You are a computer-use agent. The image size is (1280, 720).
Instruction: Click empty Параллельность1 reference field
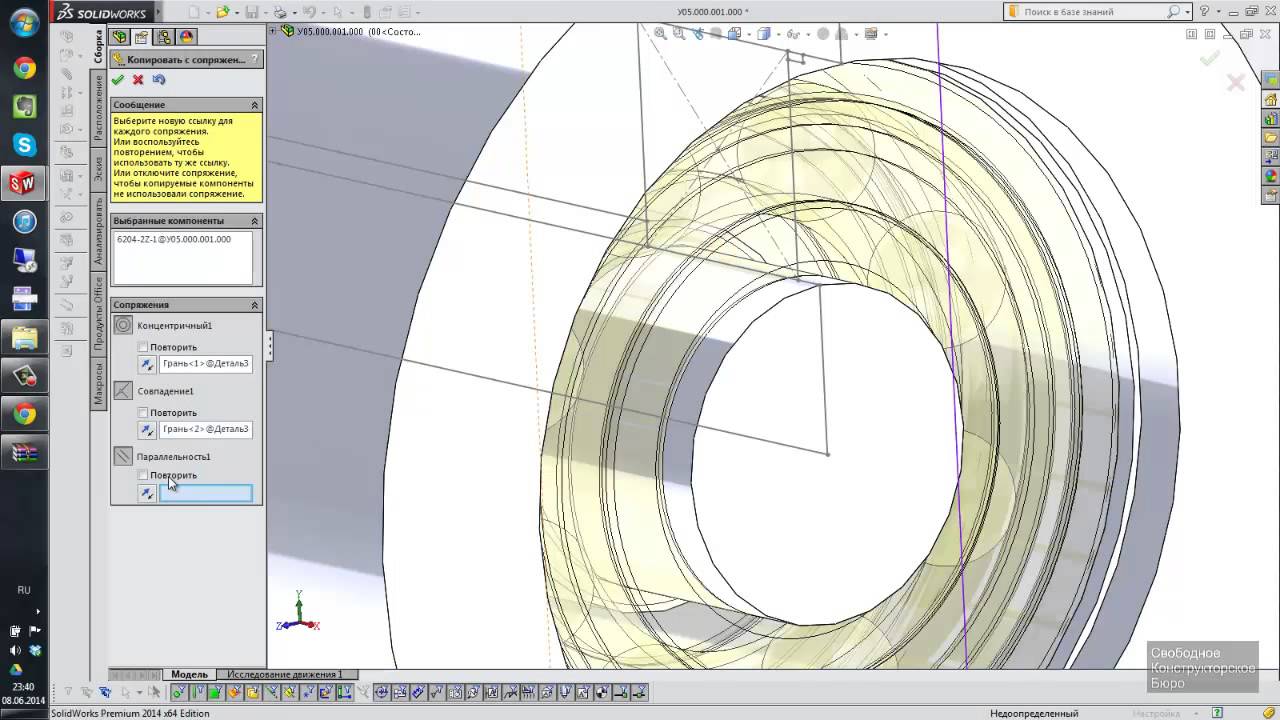[206, 493]
